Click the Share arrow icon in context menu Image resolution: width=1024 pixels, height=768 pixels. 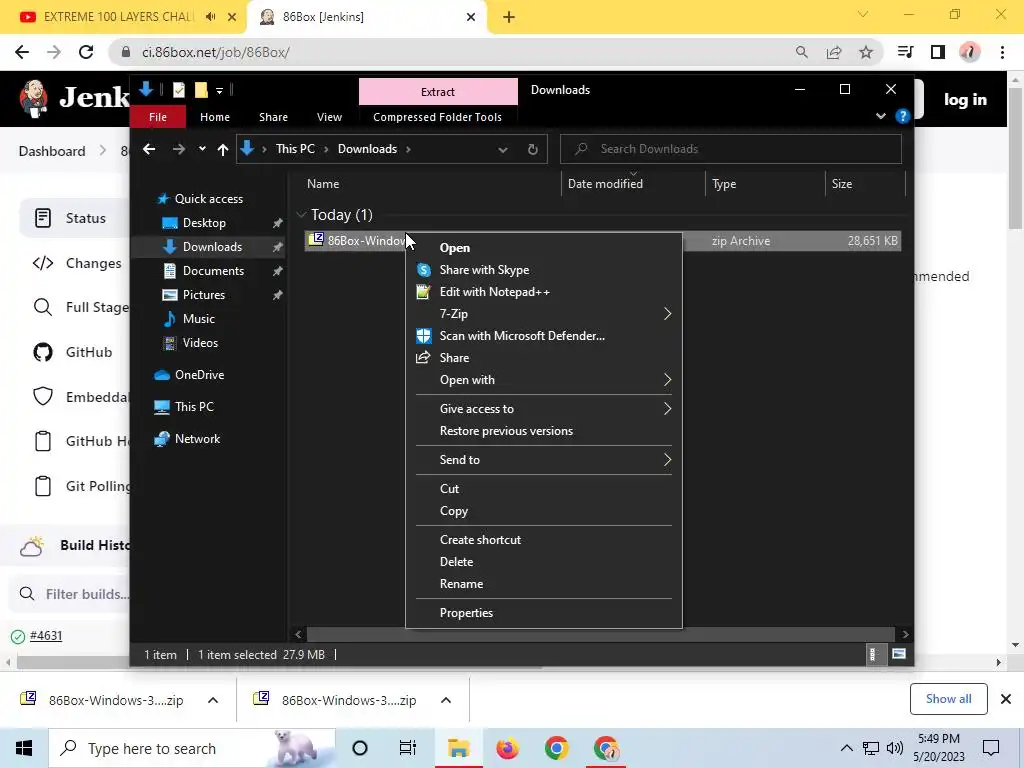[x=423, y=357]
